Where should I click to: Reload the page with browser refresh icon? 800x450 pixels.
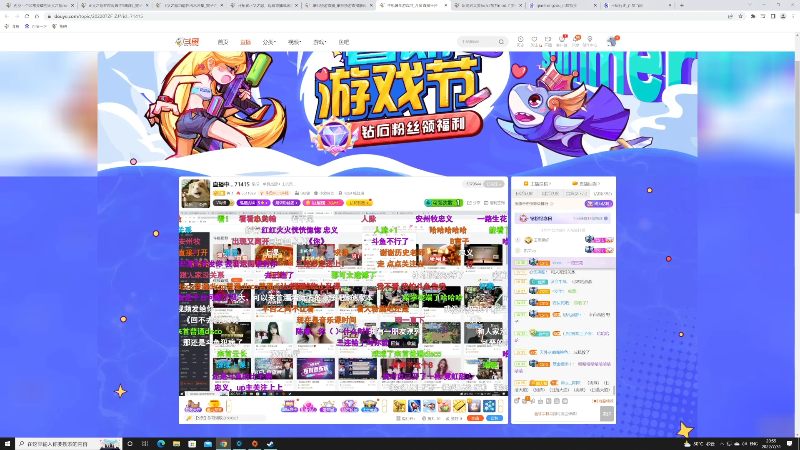pos(27,16)
